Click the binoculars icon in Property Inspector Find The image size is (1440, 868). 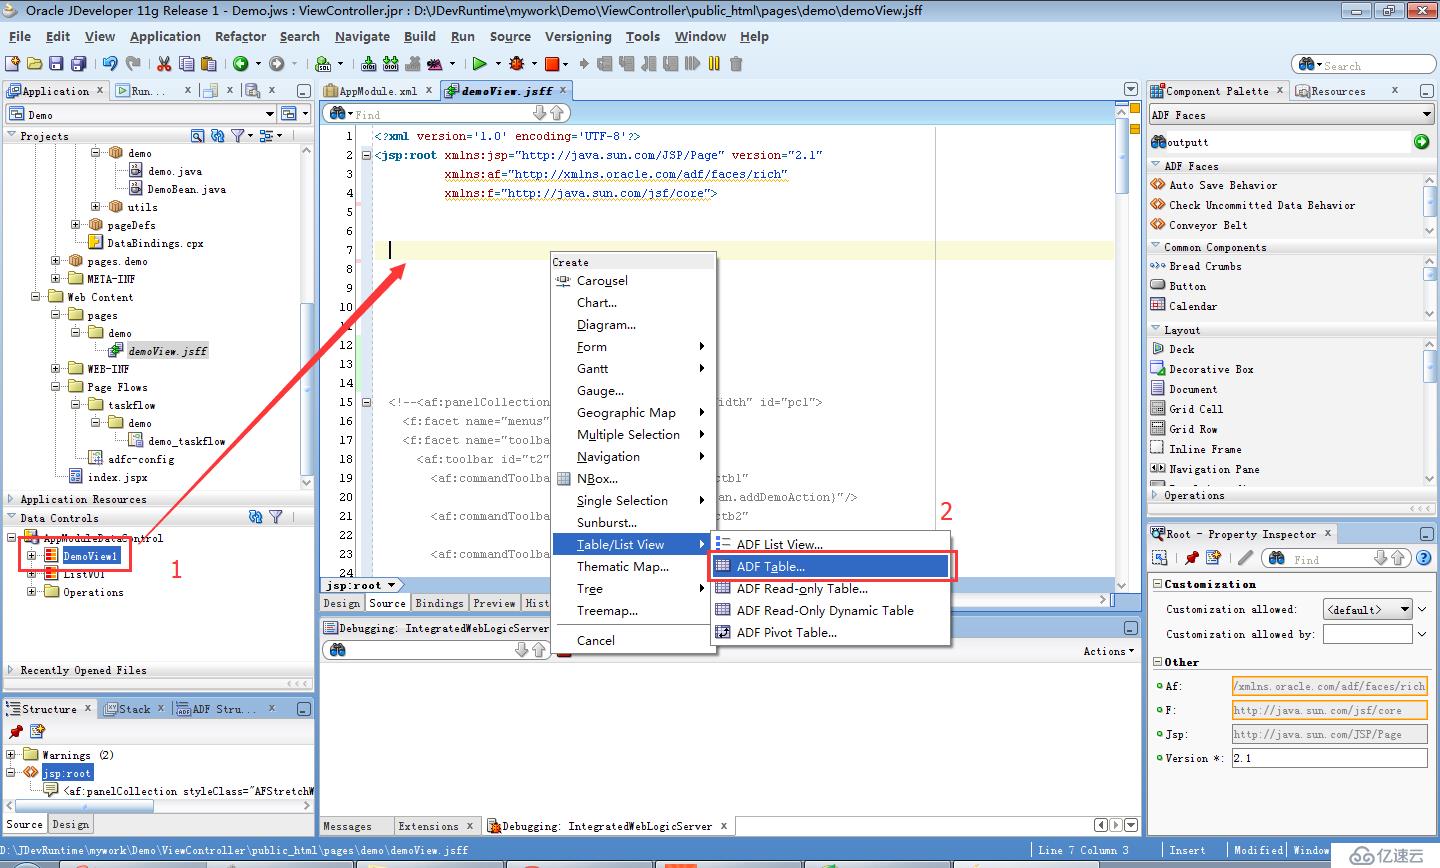[x=1277, y=558]
